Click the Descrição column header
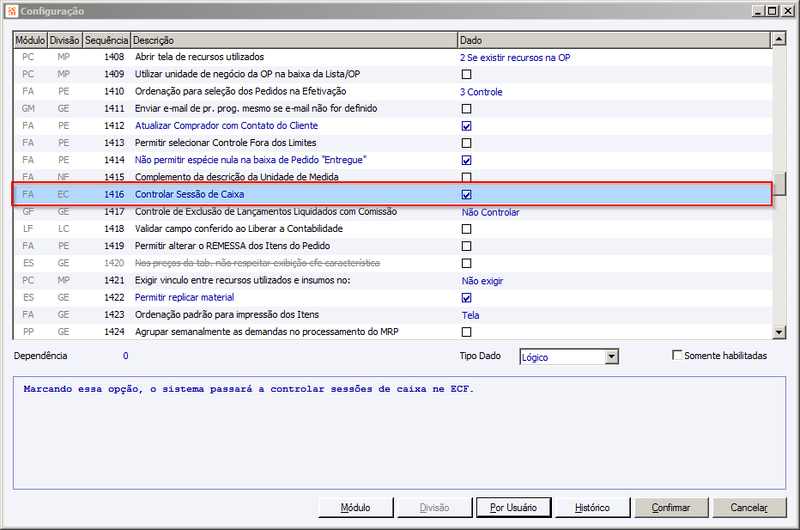This screenshot has width=800, height=530. coord(294,40)
